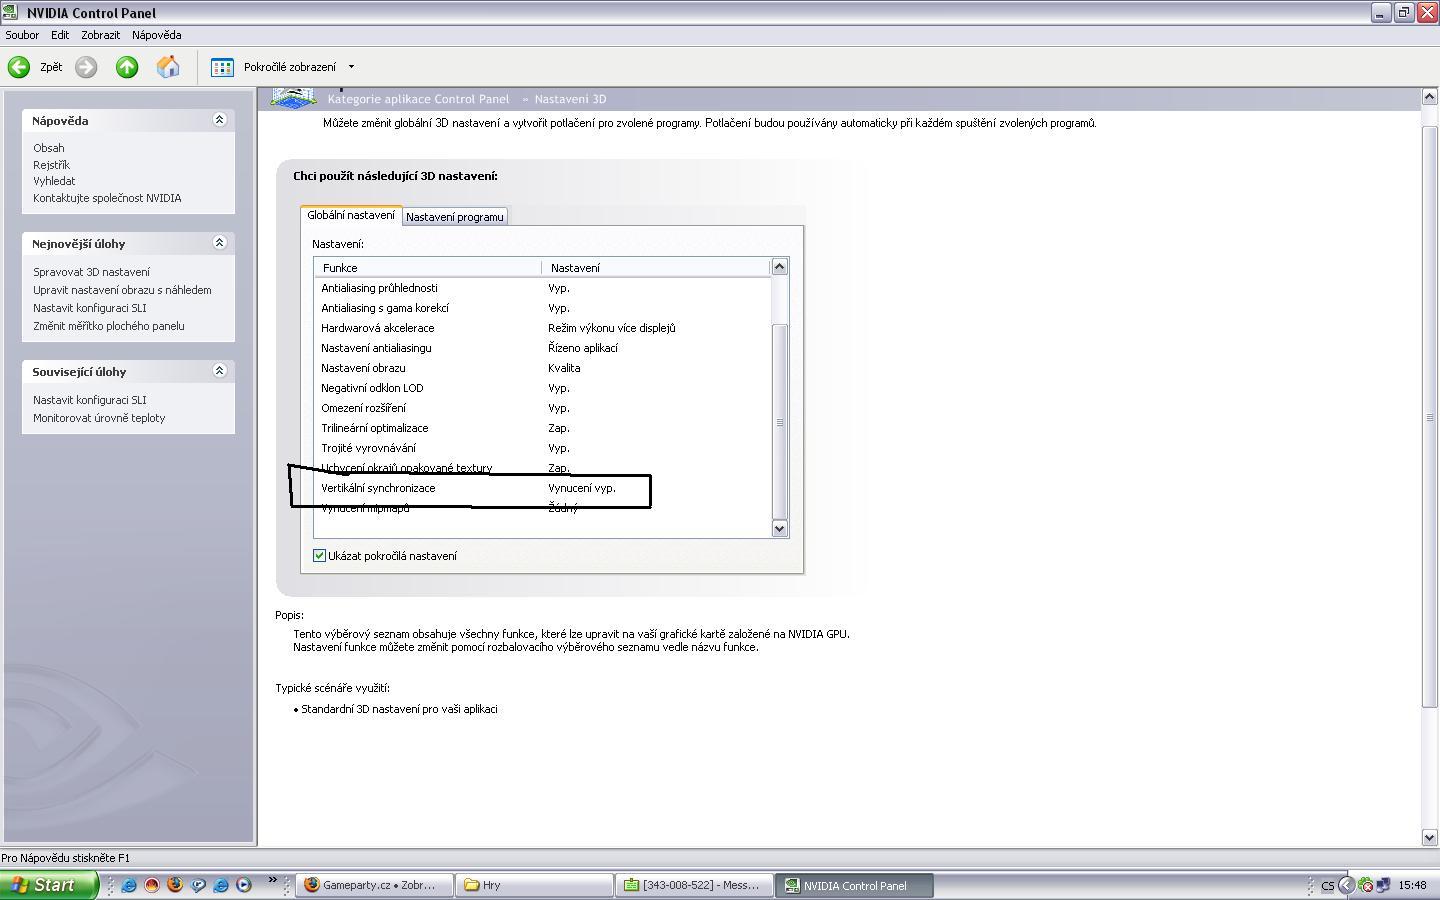Viewport: 1440px width, 900px height.
Task: Launch media player from Quick Launch
Action: click(x=244, y=885)
